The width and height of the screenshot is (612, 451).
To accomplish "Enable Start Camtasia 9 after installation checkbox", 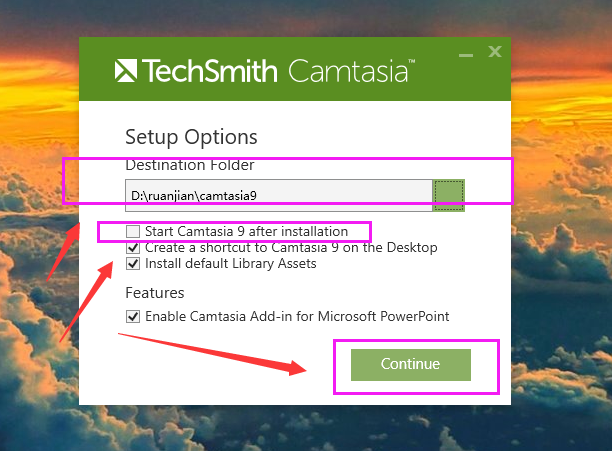I will point(133,231).
